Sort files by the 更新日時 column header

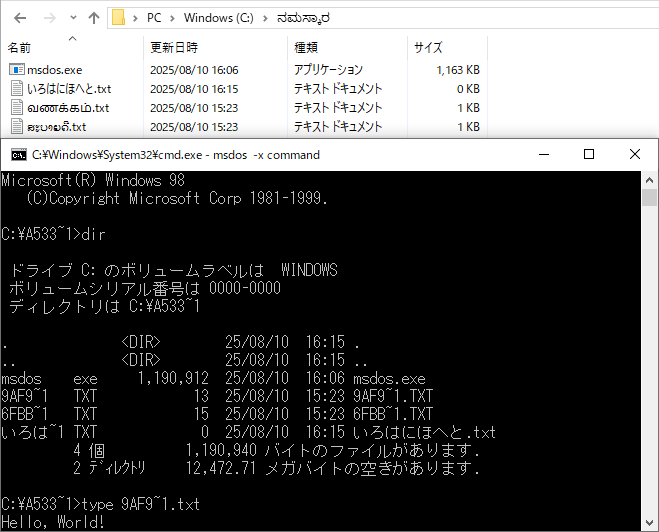click(x=174, y=47)
